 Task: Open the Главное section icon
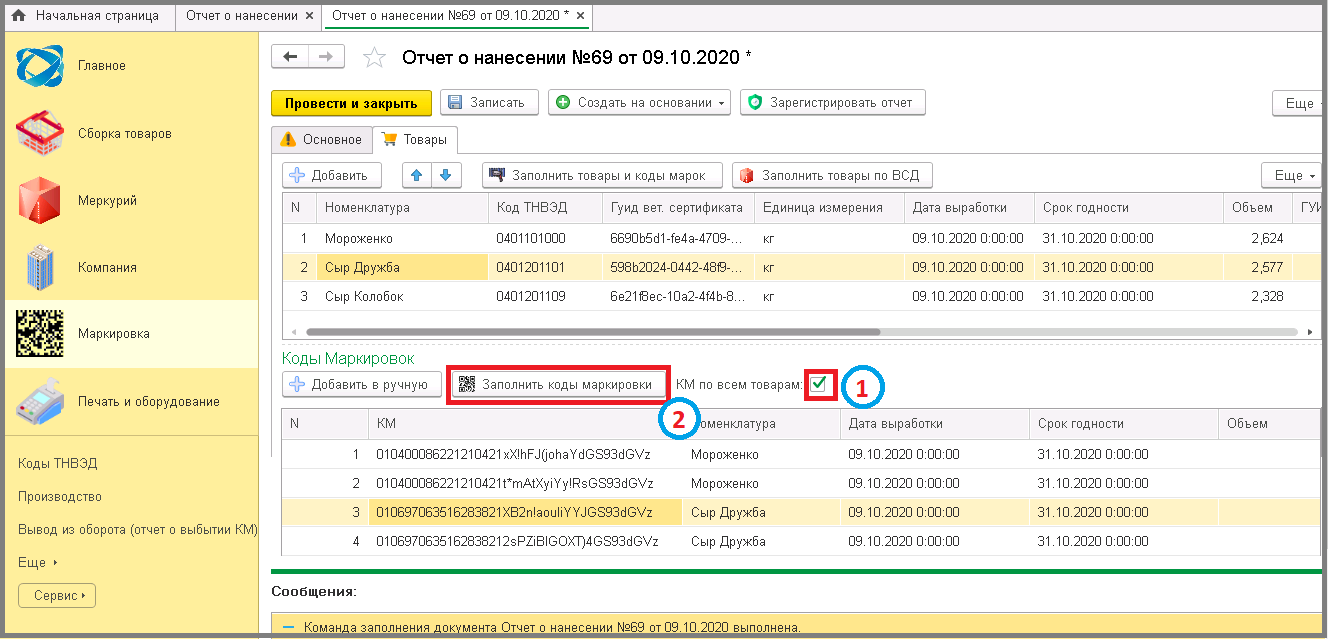coord(40,66)
